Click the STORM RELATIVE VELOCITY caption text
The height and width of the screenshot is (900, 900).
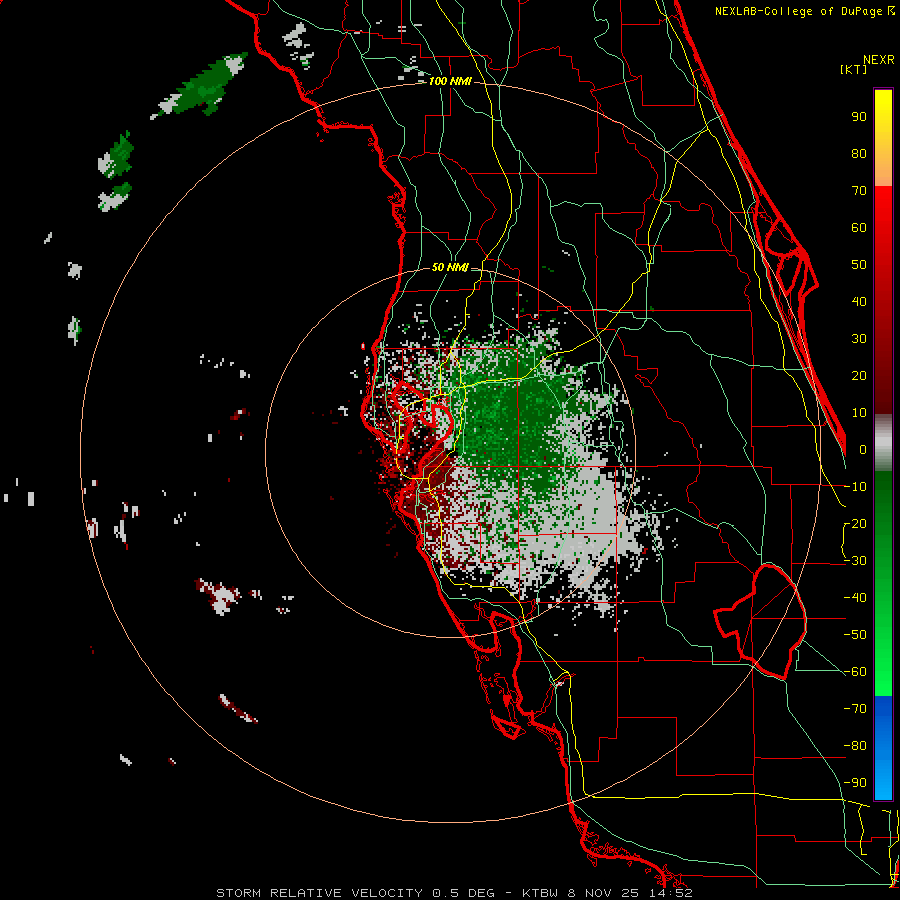pos(319,893)
